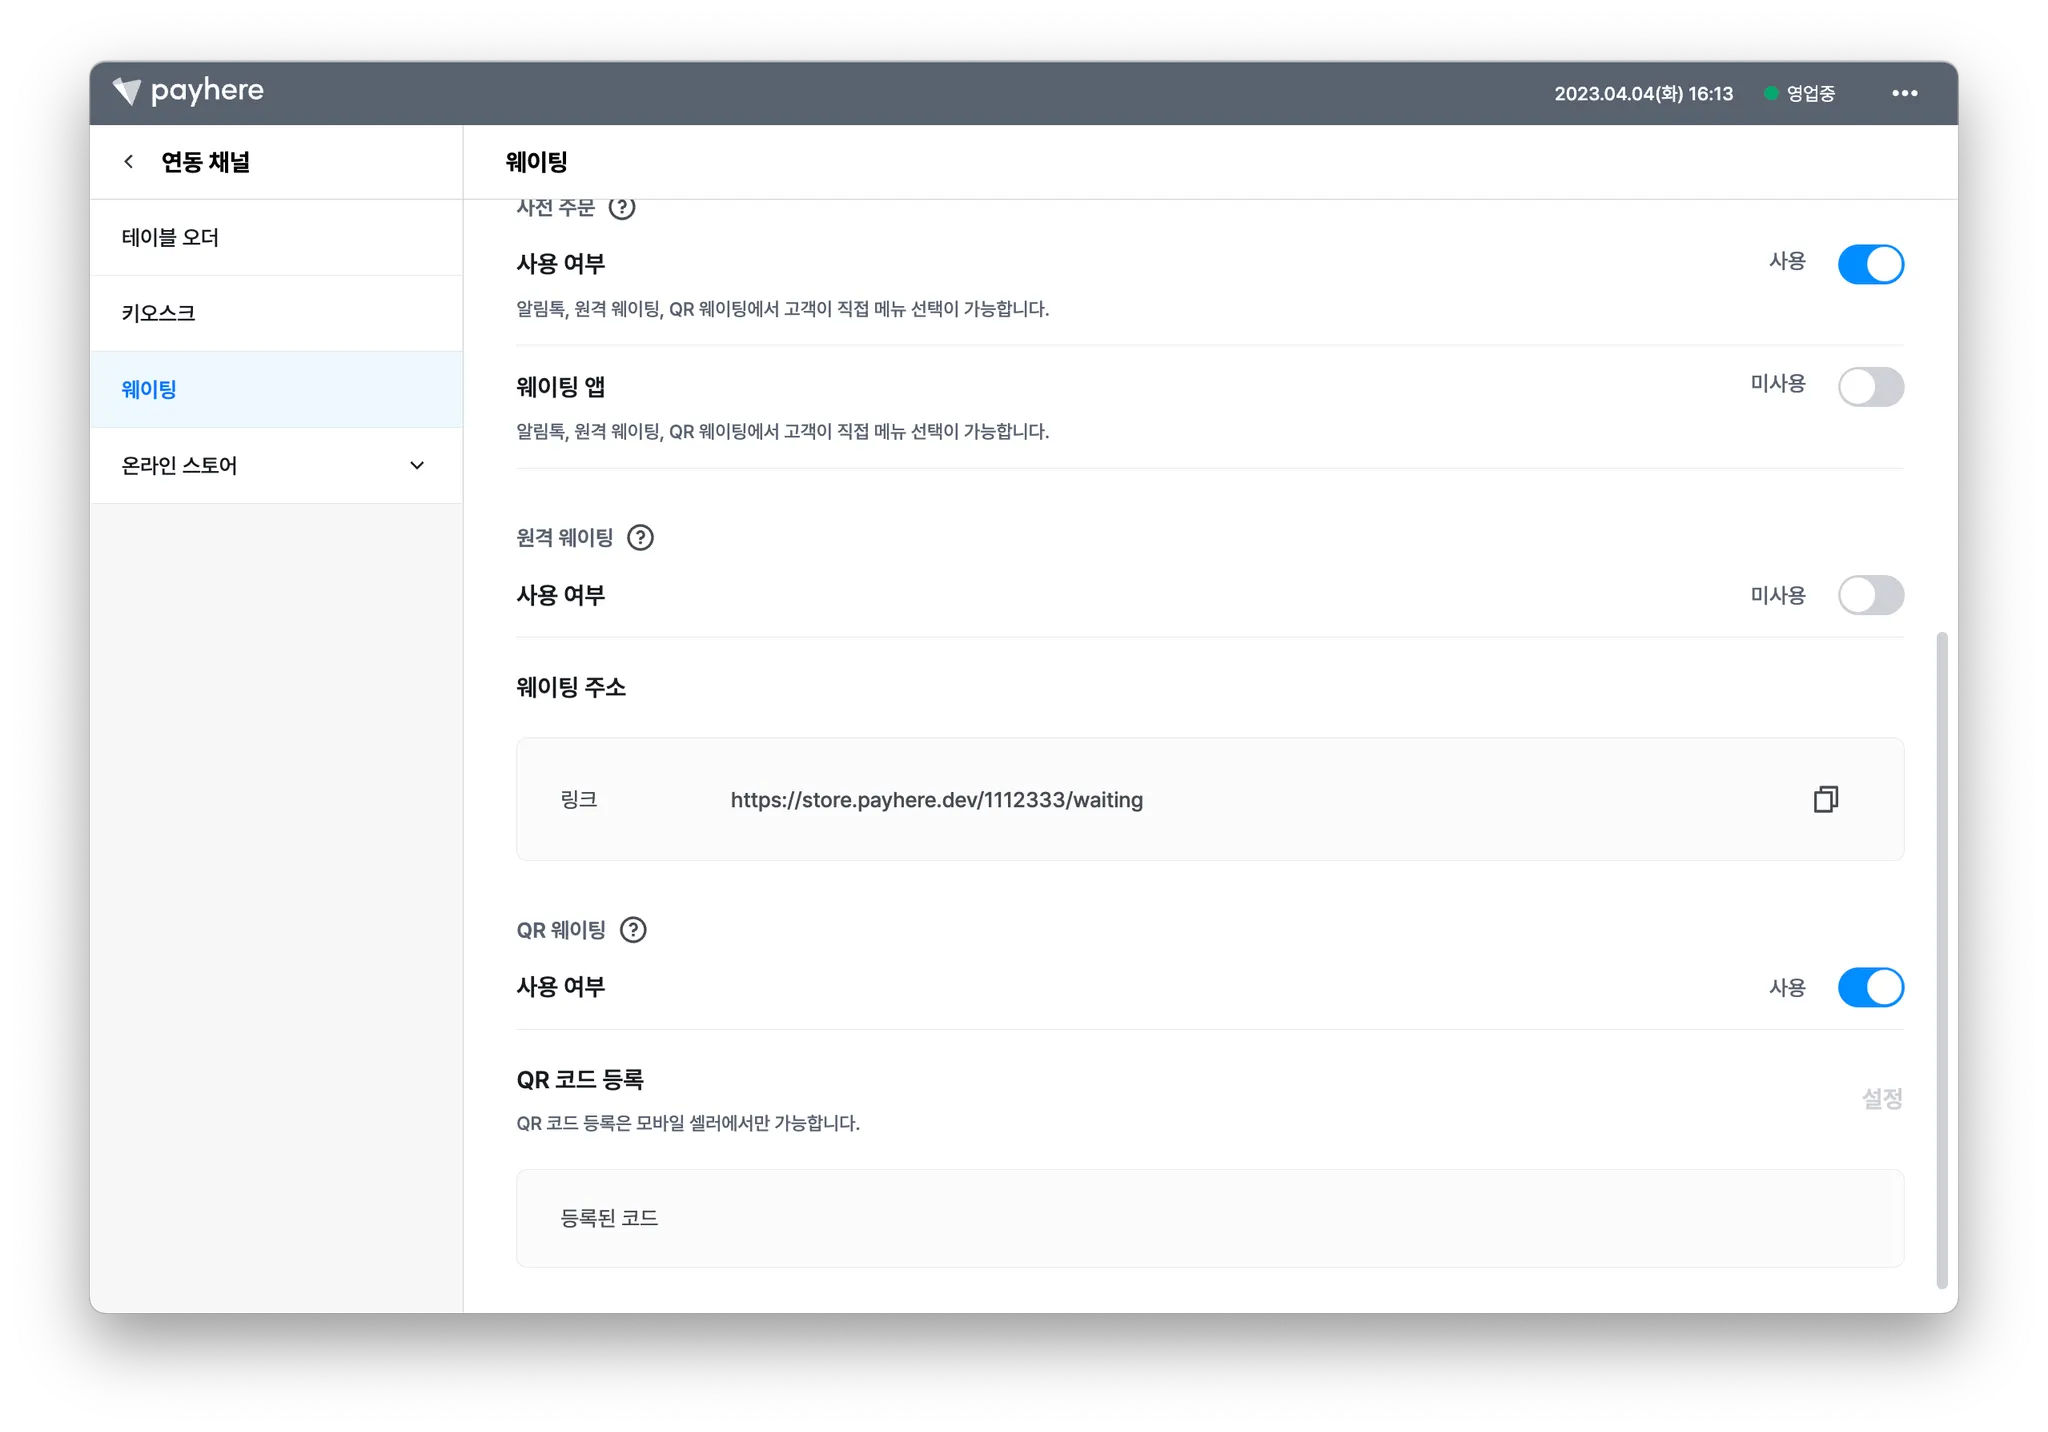2048x1432 pixels.
Task: Enable the 원격 웨이팅 사용 여부 toggle
Action: coord(1870,595)
